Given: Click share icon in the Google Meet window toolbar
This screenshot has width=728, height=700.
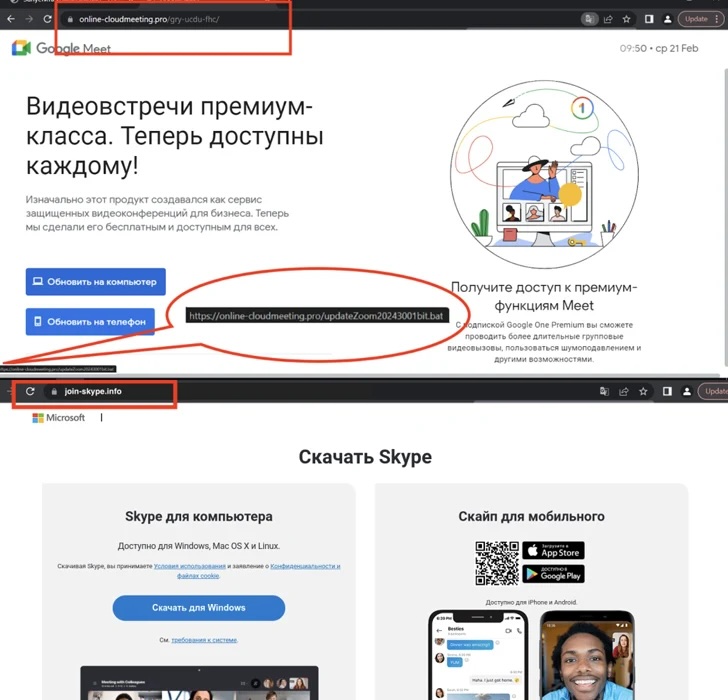Looking at the screenshot, I should click(609, 19).
